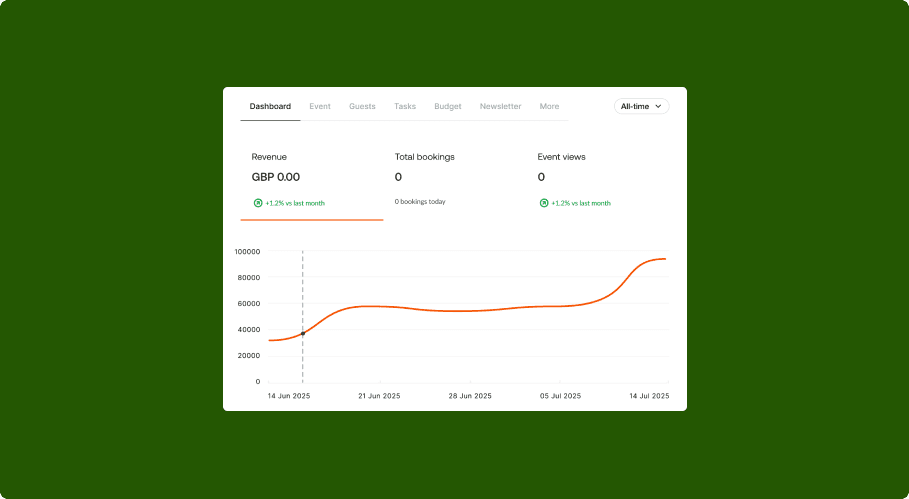This screenshot has height=499, width=909.
Task: Select the Tasks tab
Action: point(405,106)
